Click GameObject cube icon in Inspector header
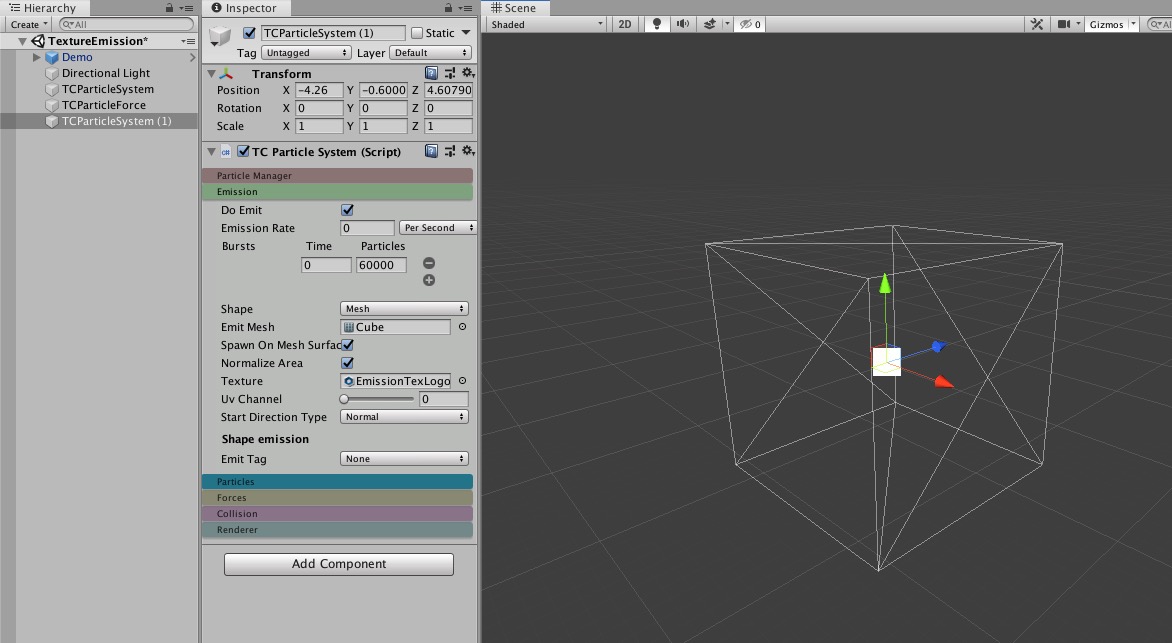This screenshot has width=1172, height=643. 220,36
